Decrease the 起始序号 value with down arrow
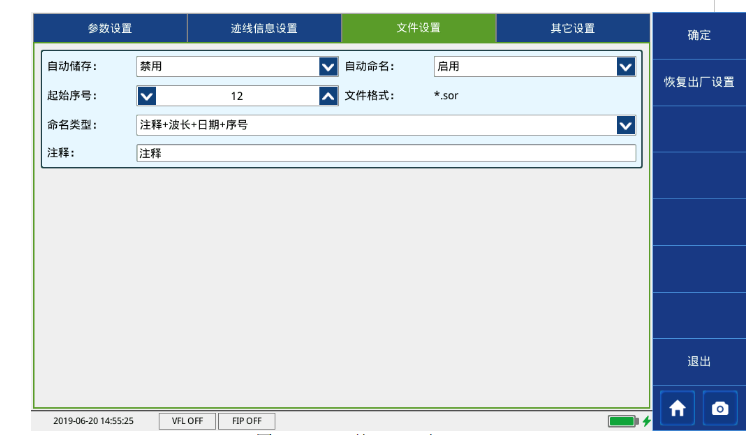The height and width of the screenshot is (435, 756). (147, 96)
